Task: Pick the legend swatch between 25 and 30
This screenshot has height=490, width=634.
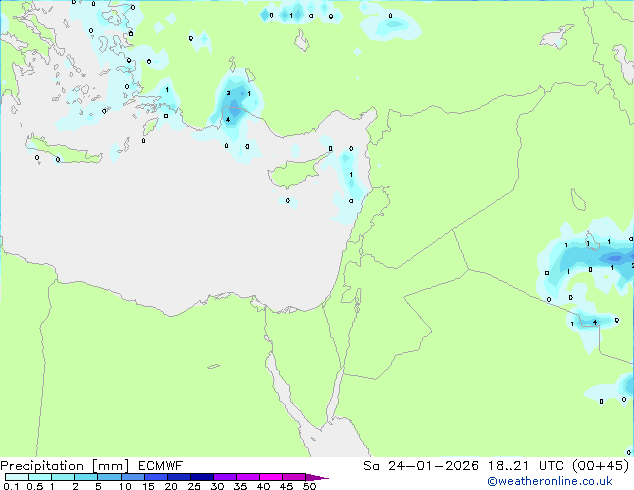Action: (201, 477)
